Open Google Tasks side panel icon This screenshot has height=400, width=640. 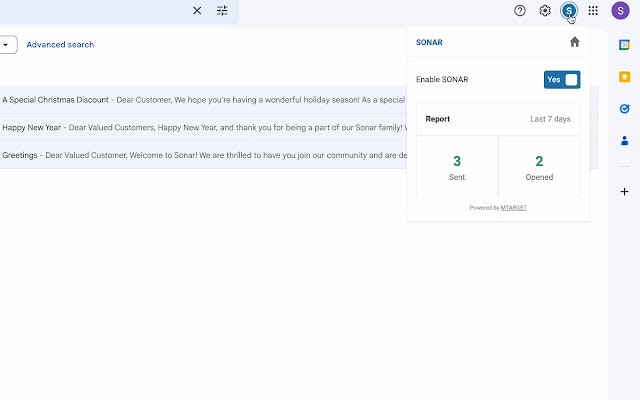click(624, 109)
